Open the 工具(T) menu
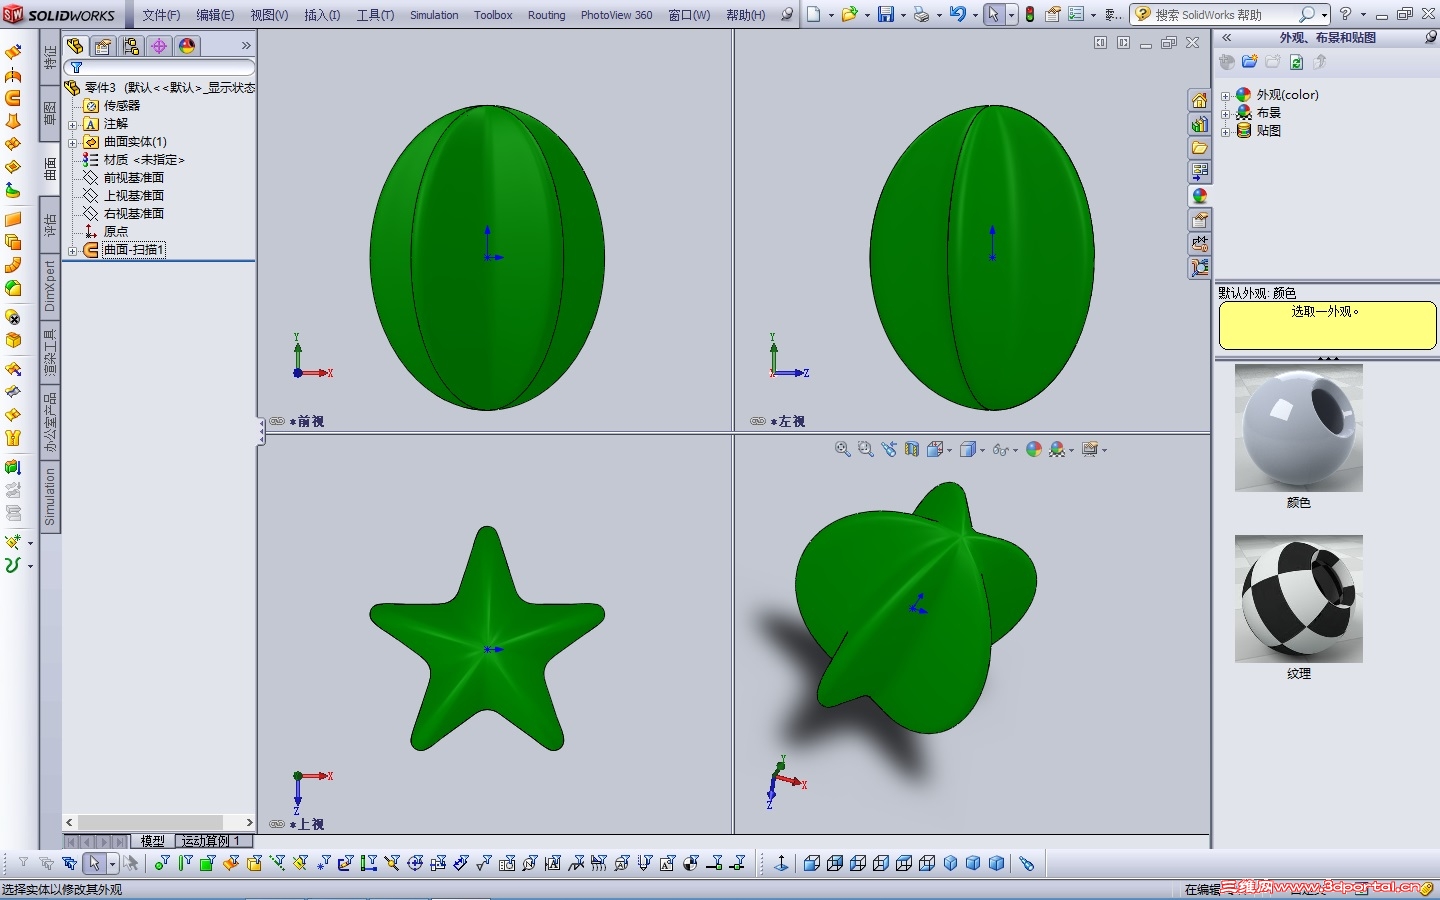The image size is (1440, 900). point(375,15)
